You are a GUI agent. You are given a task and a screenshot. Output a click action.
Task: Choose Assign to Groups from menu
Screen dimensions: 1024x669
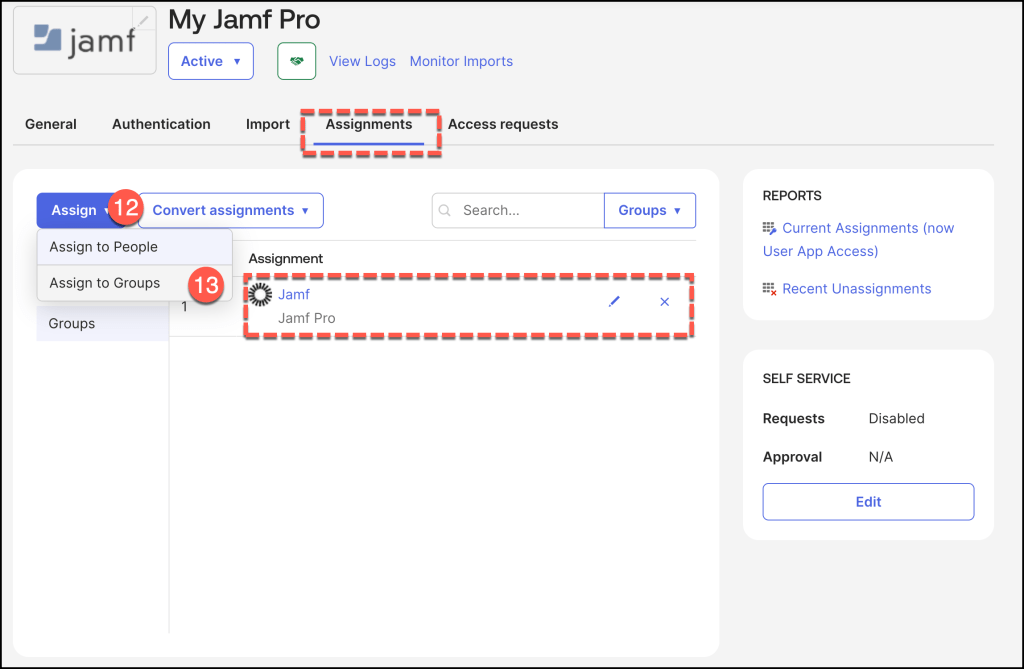(105, 283)
